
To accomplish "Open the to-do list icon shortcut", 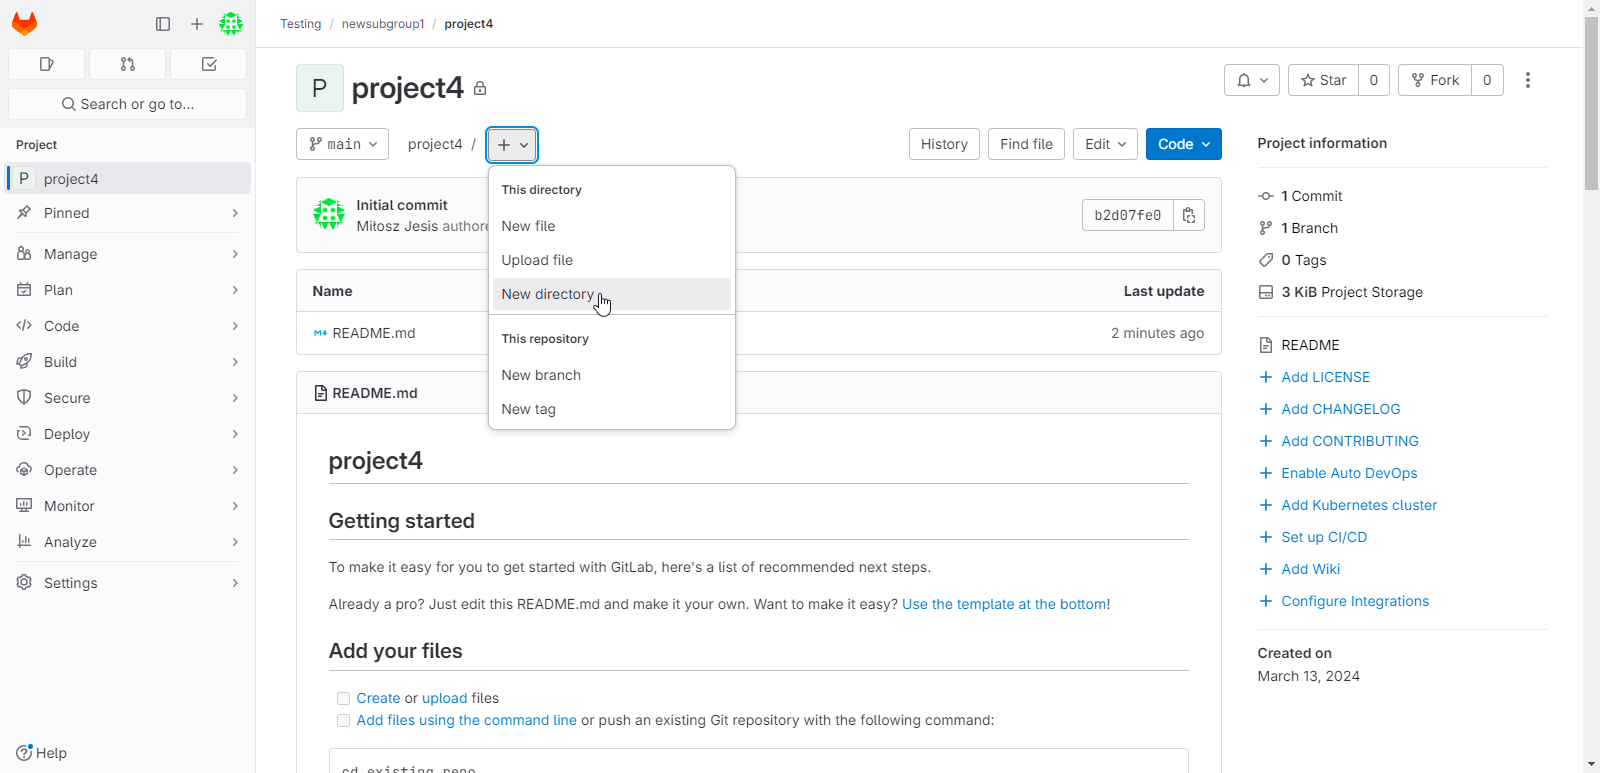I will [209, 64].
